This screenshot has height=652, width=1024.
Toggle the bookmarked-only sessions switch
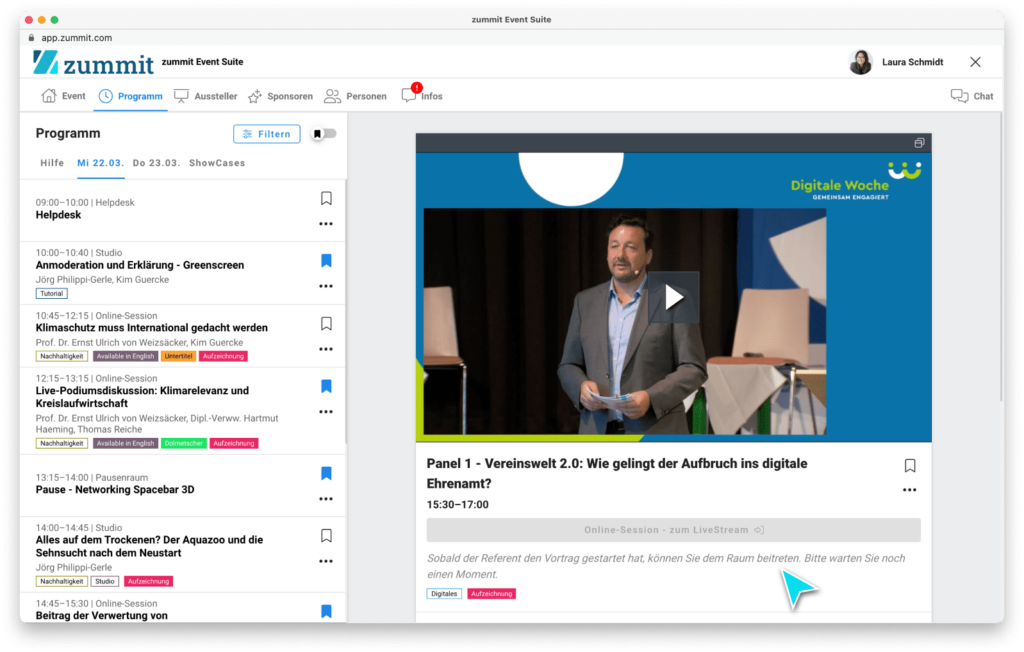(x=323, y=134)
